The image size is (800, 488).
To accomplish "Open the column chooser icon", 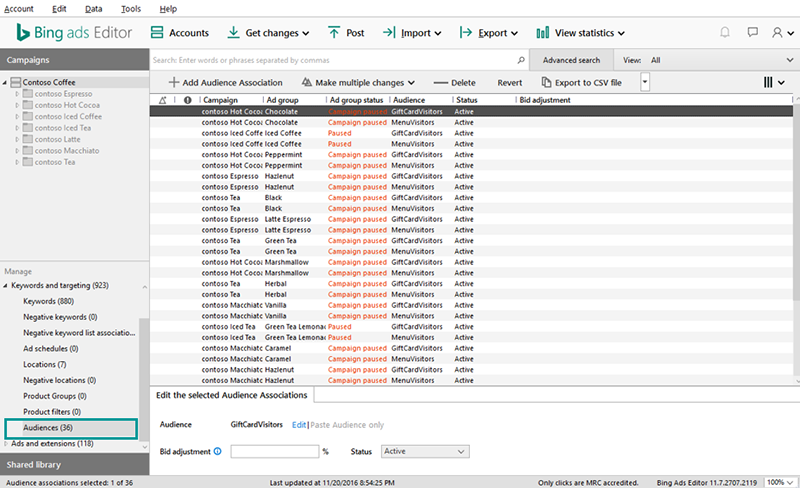I will pyautogui.click(x=773, y=82).
